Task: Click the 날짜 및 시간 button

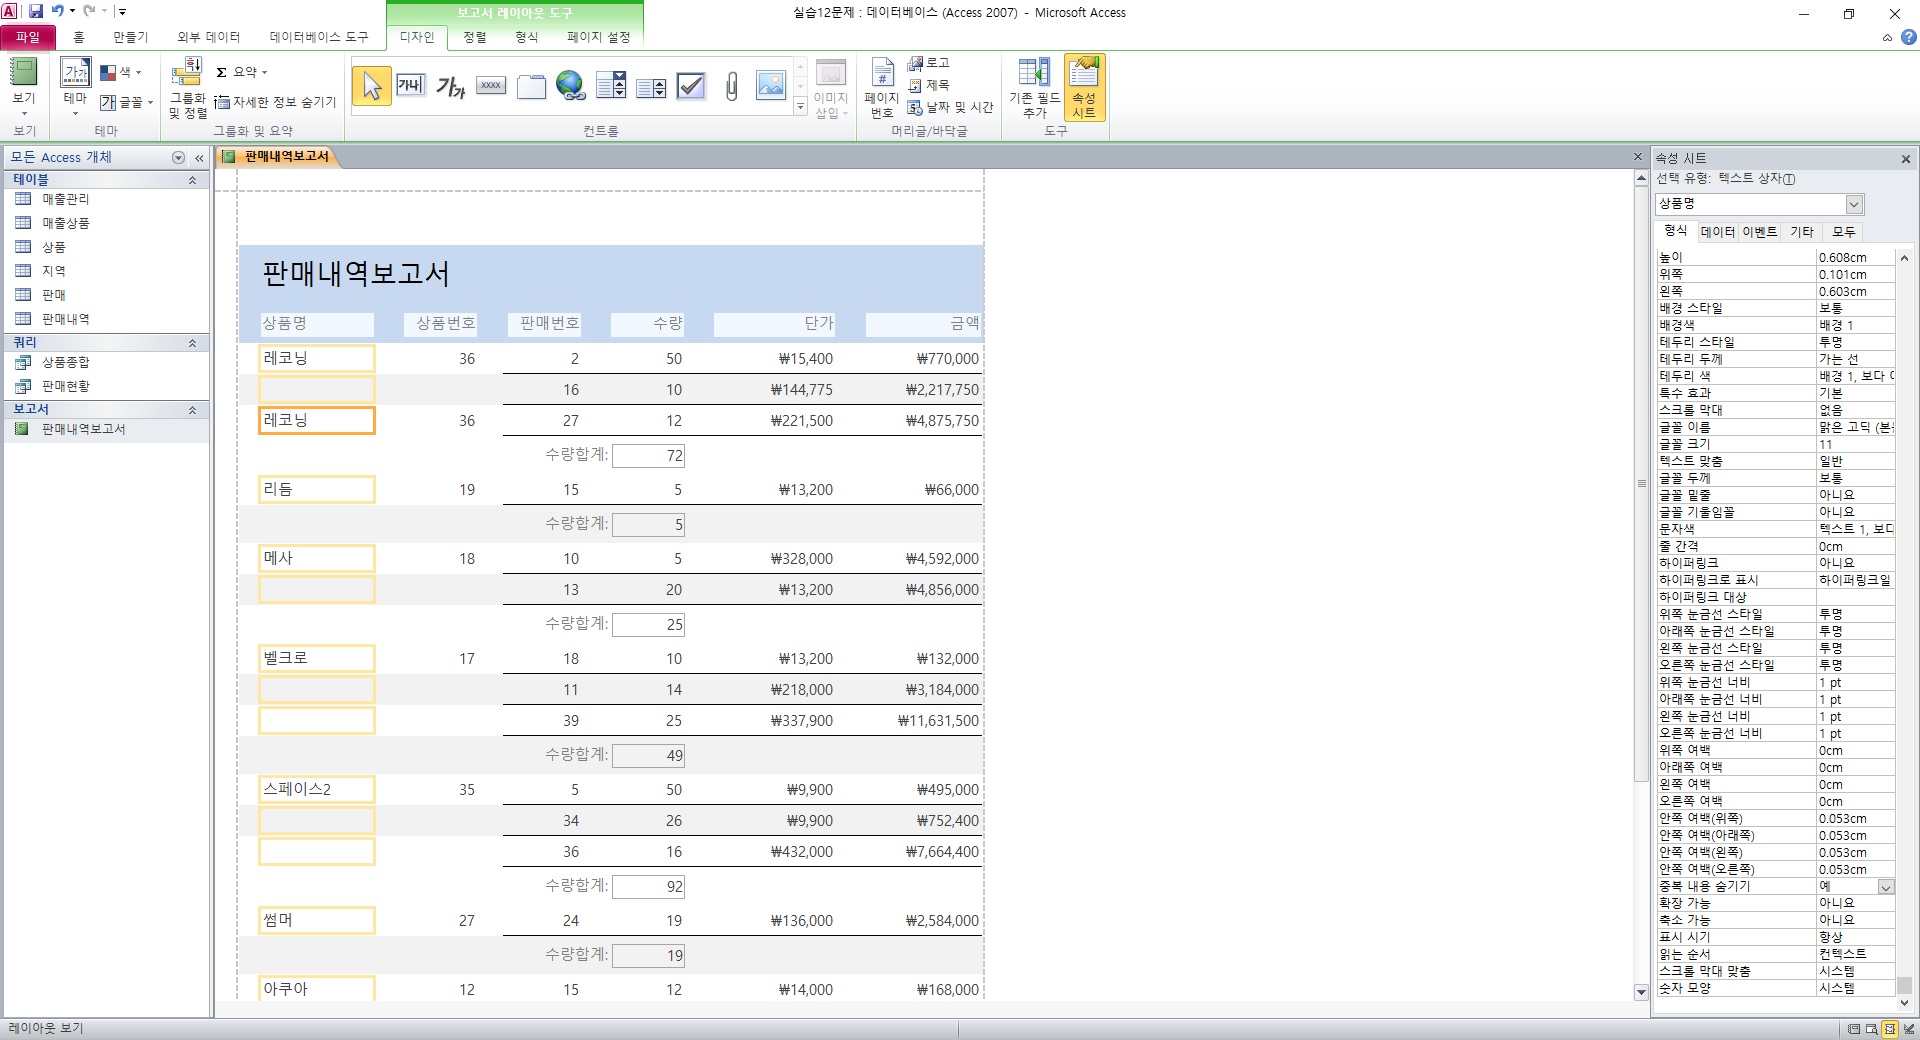Action: (950, 107)
